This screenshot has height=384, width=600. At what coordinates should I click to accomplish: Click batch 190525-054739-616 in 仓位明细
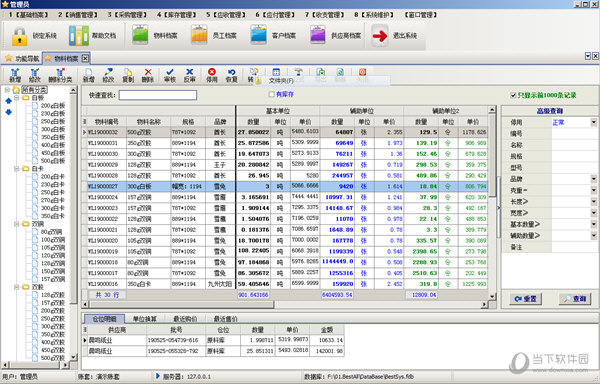176,340
